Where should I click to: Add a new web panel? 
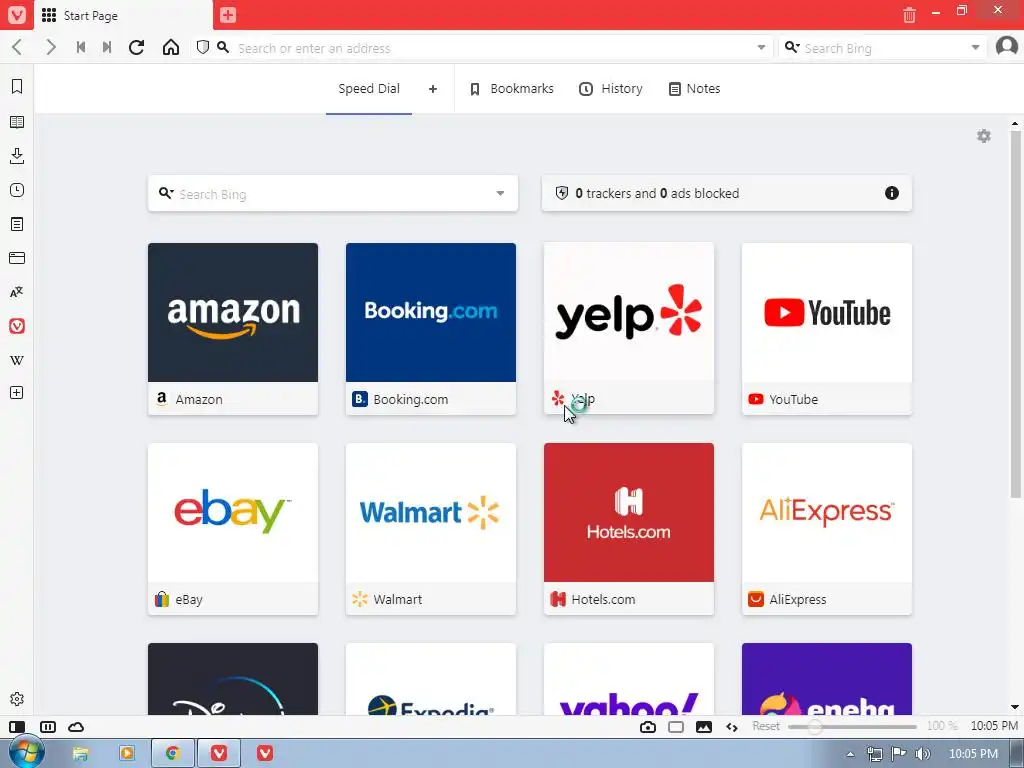(17, 392)
